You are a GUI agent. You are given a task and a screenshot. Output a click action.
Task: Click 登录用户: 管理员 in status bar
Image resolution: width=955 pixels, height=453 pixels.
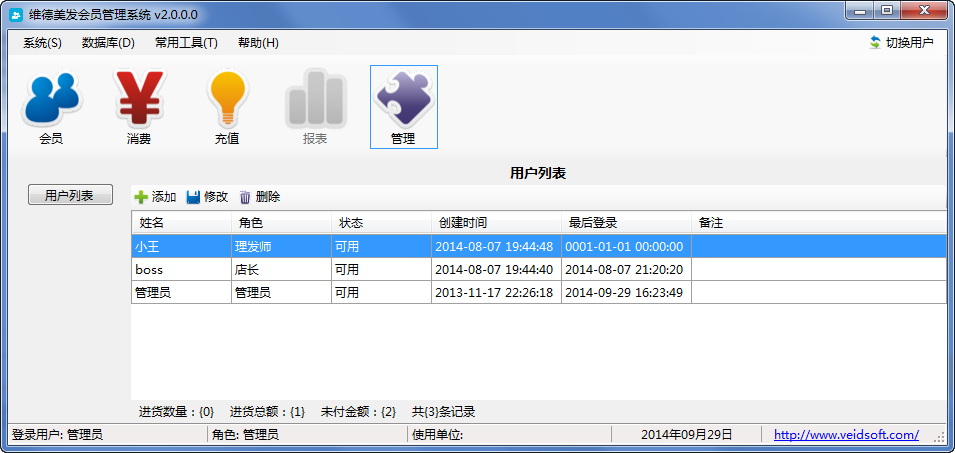point(57,435)
